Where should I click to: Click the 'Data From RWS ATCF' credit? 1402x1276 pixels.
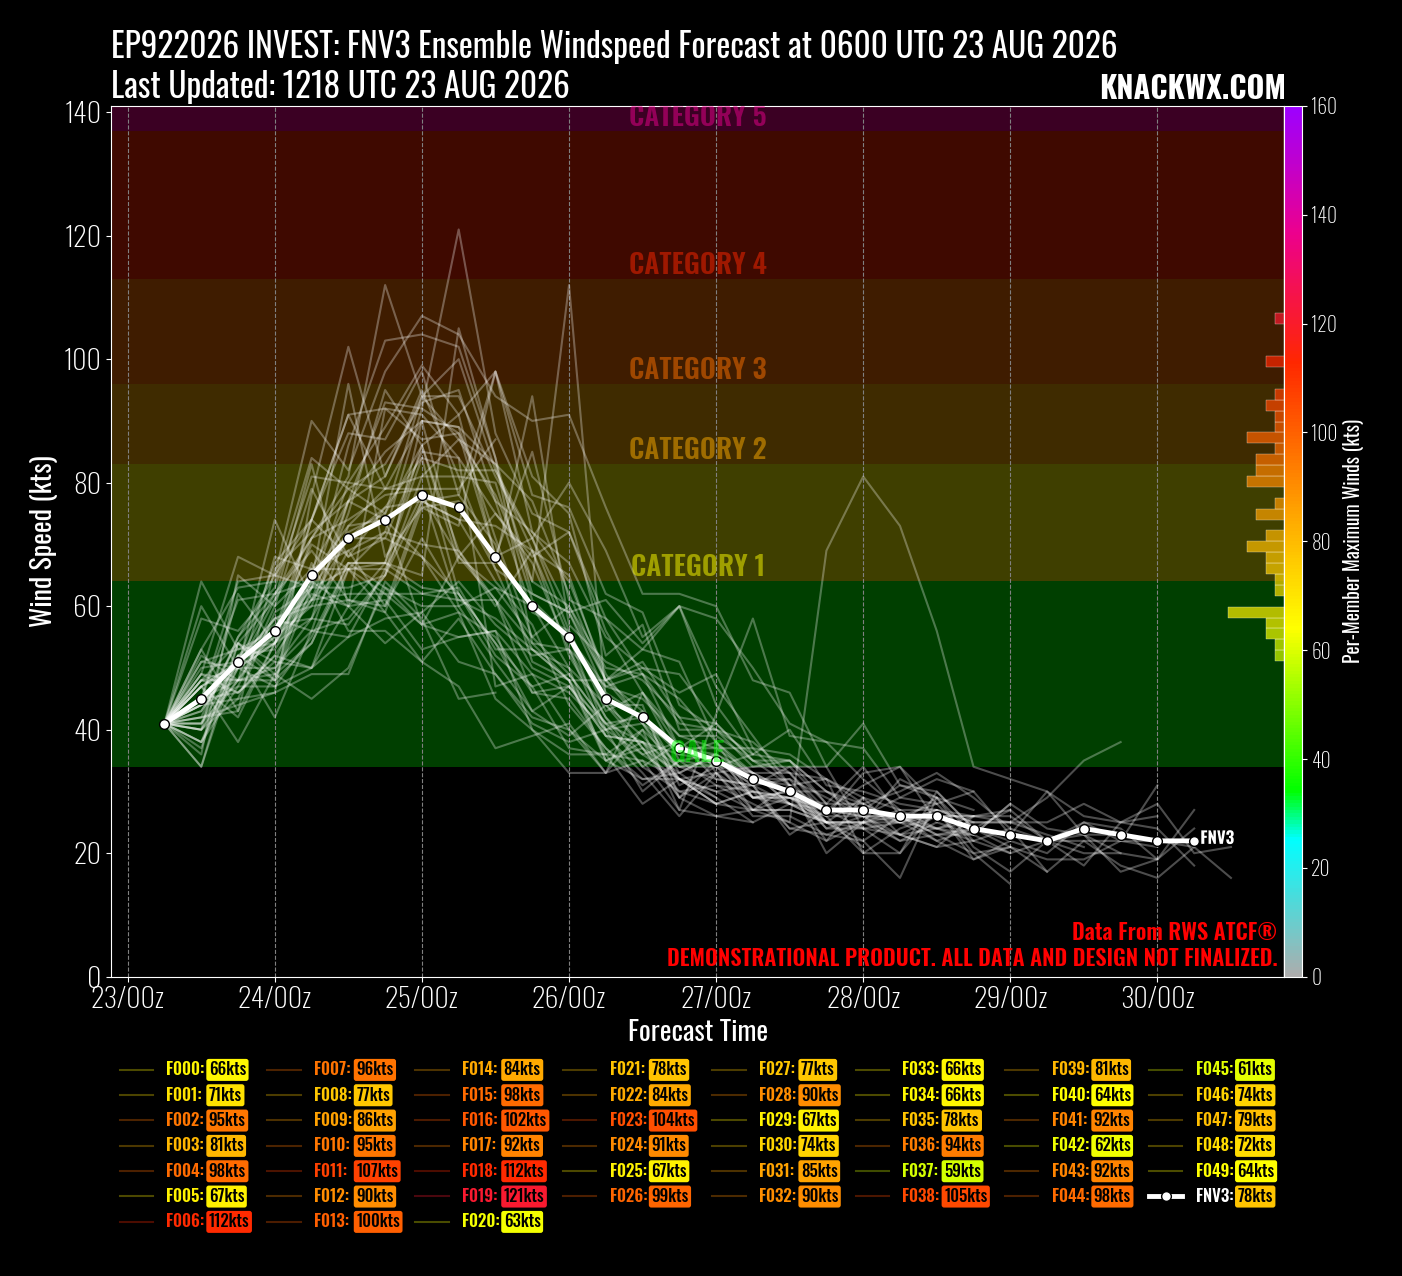[x=1175, y=932]
